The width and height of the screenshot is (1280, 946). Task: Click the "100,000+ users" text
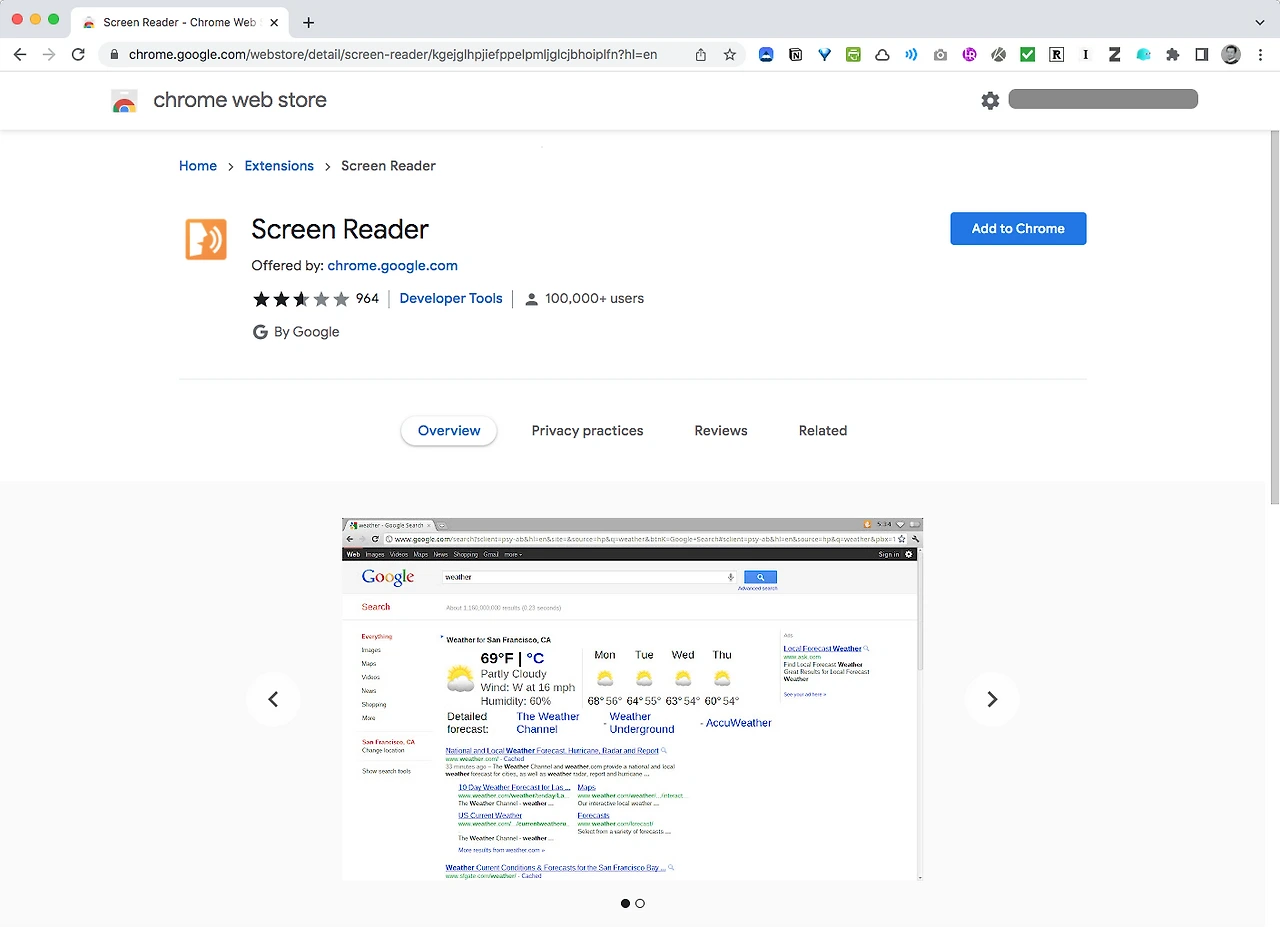pos(594,298)
